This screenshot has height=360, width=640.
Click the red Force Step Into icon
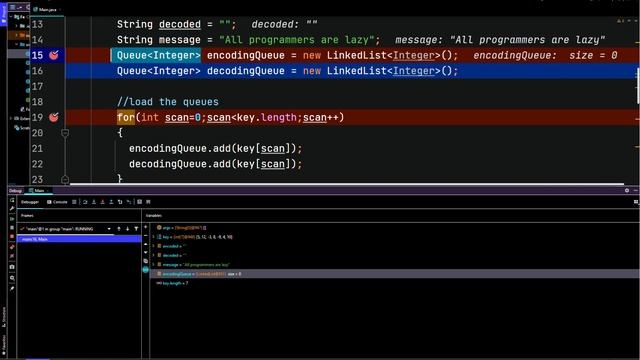click(102, 202)
